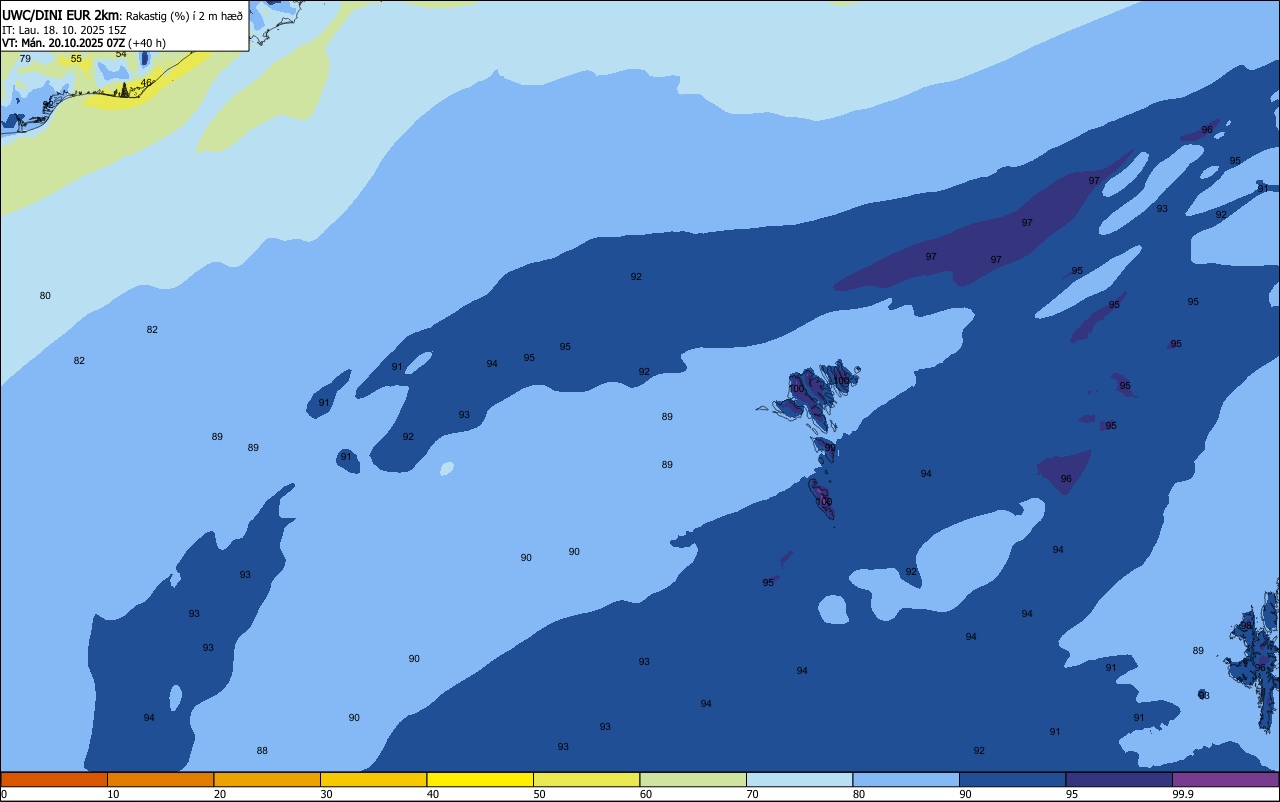Click the "88" humidity value on map

[262, 750]
